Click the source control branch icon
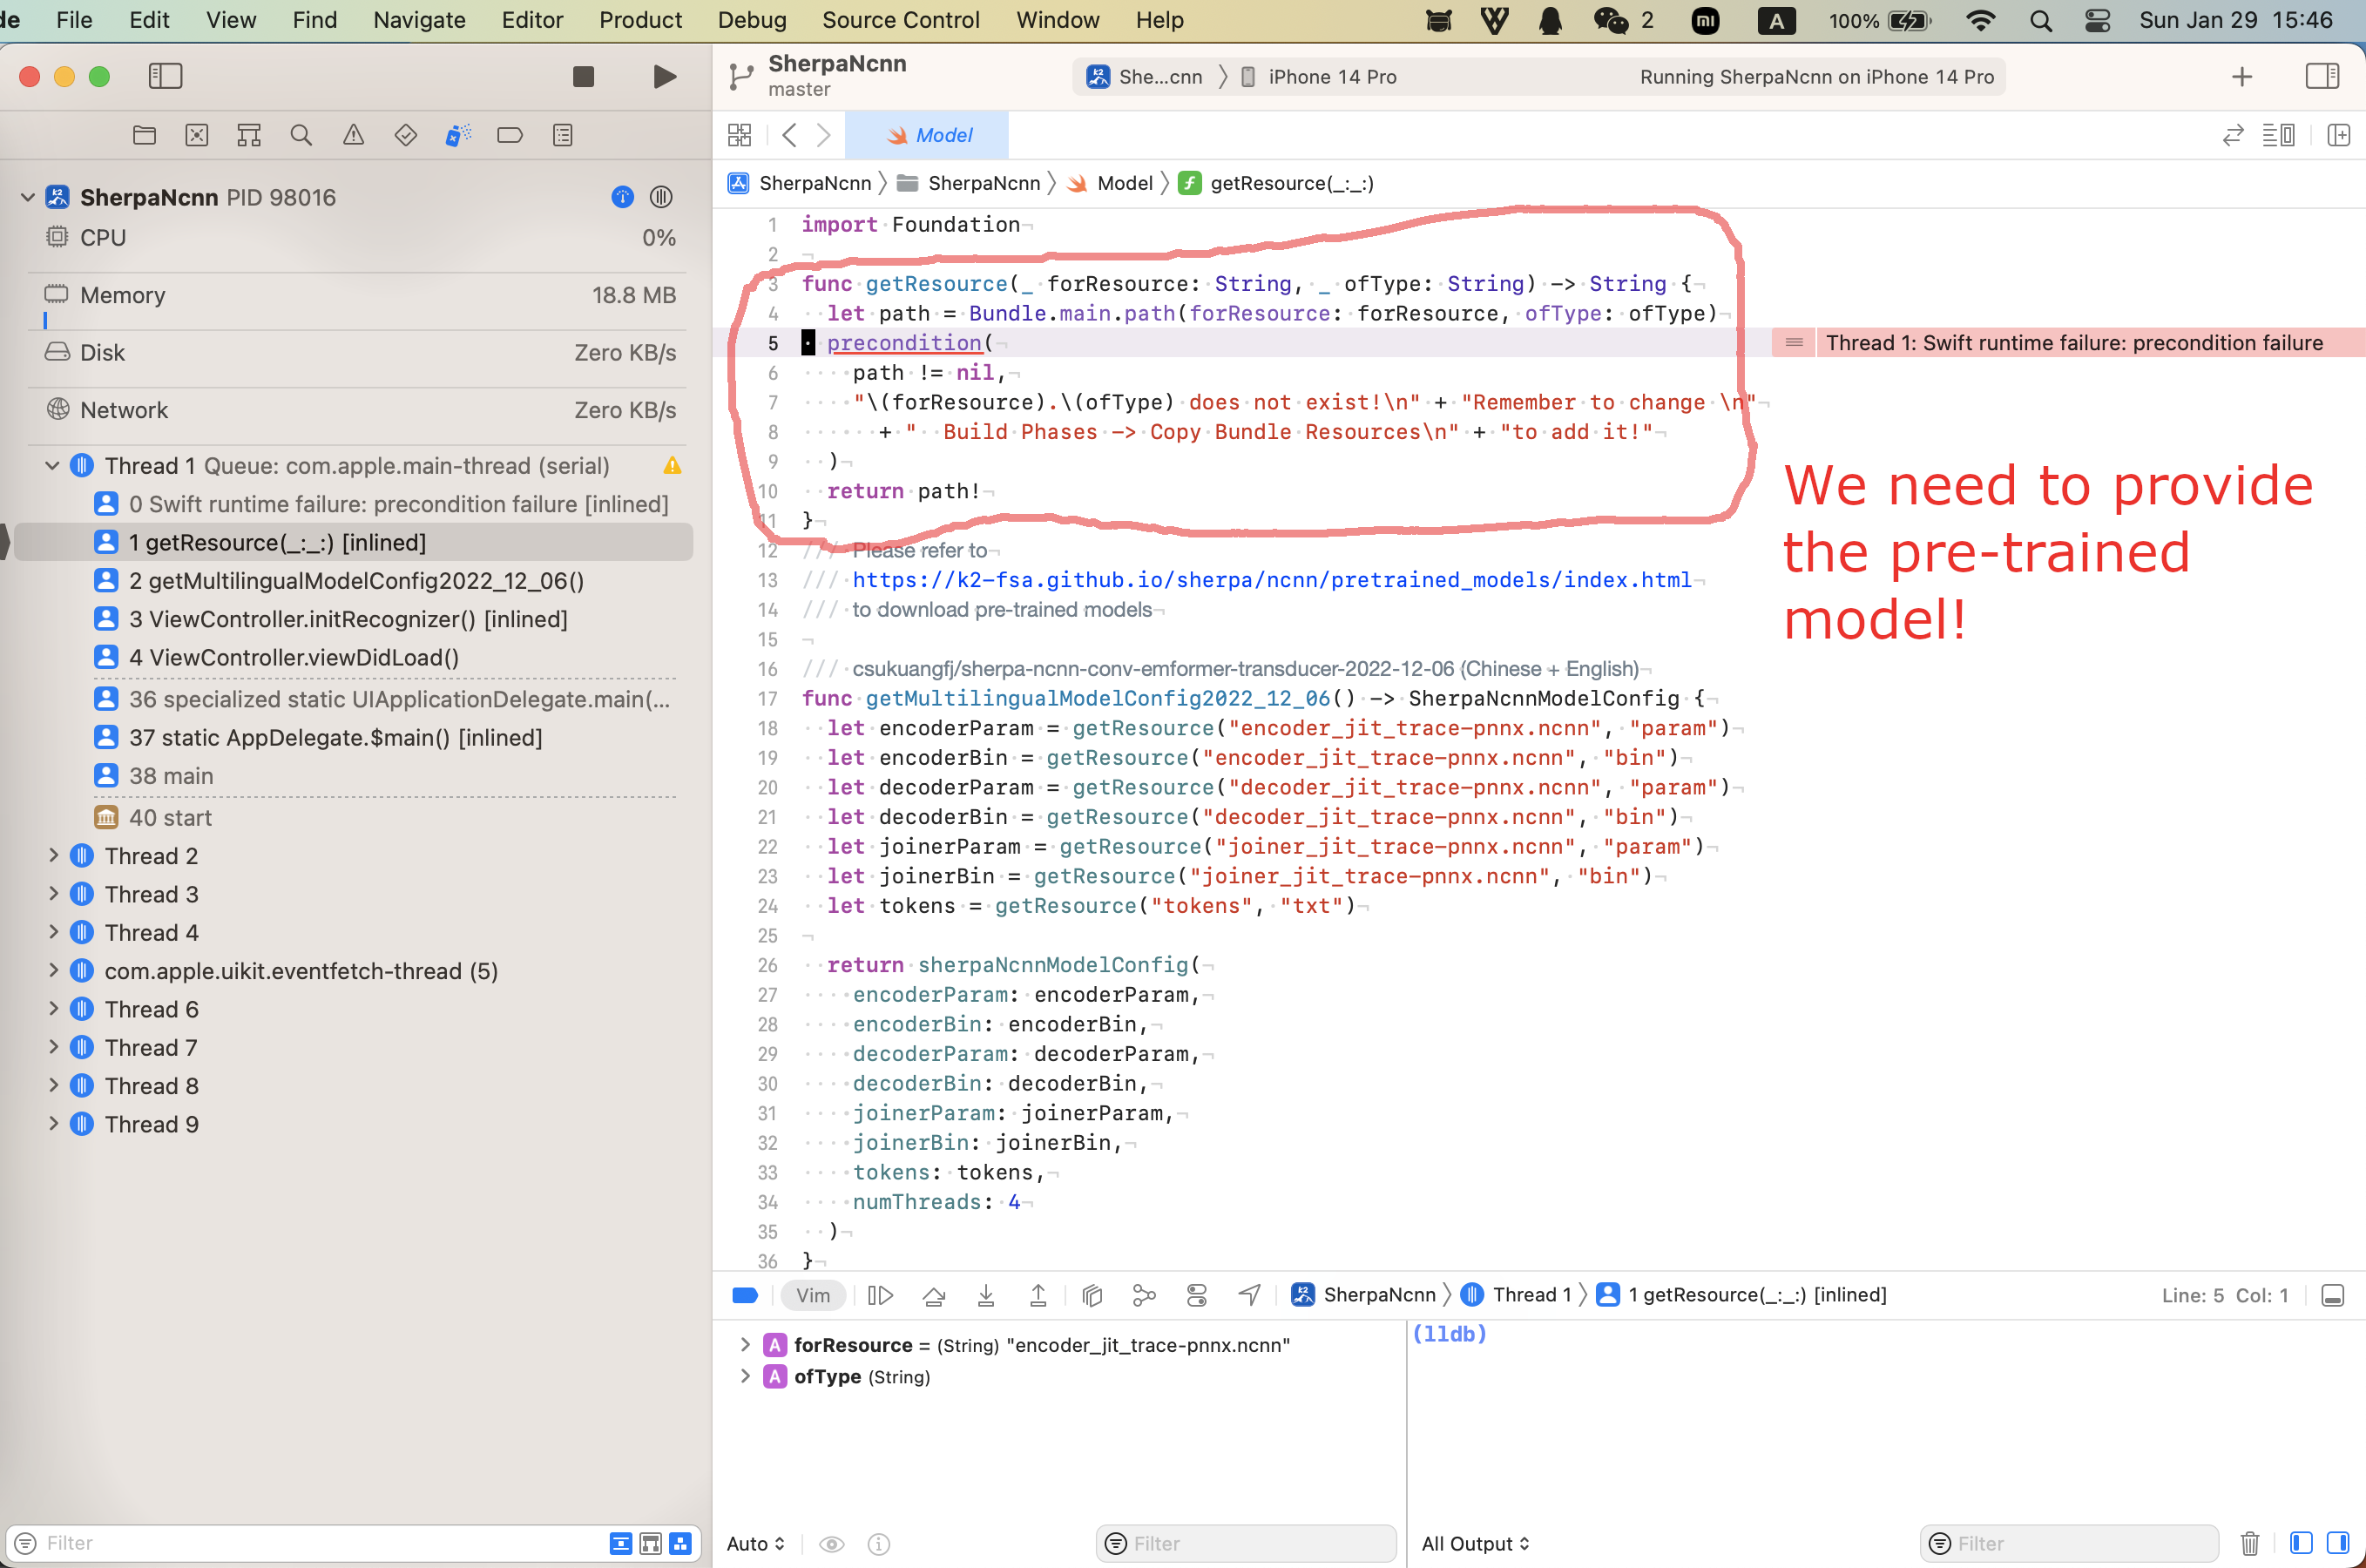The width and height of the screenshot is (2366, 1568). click(741, 77)
